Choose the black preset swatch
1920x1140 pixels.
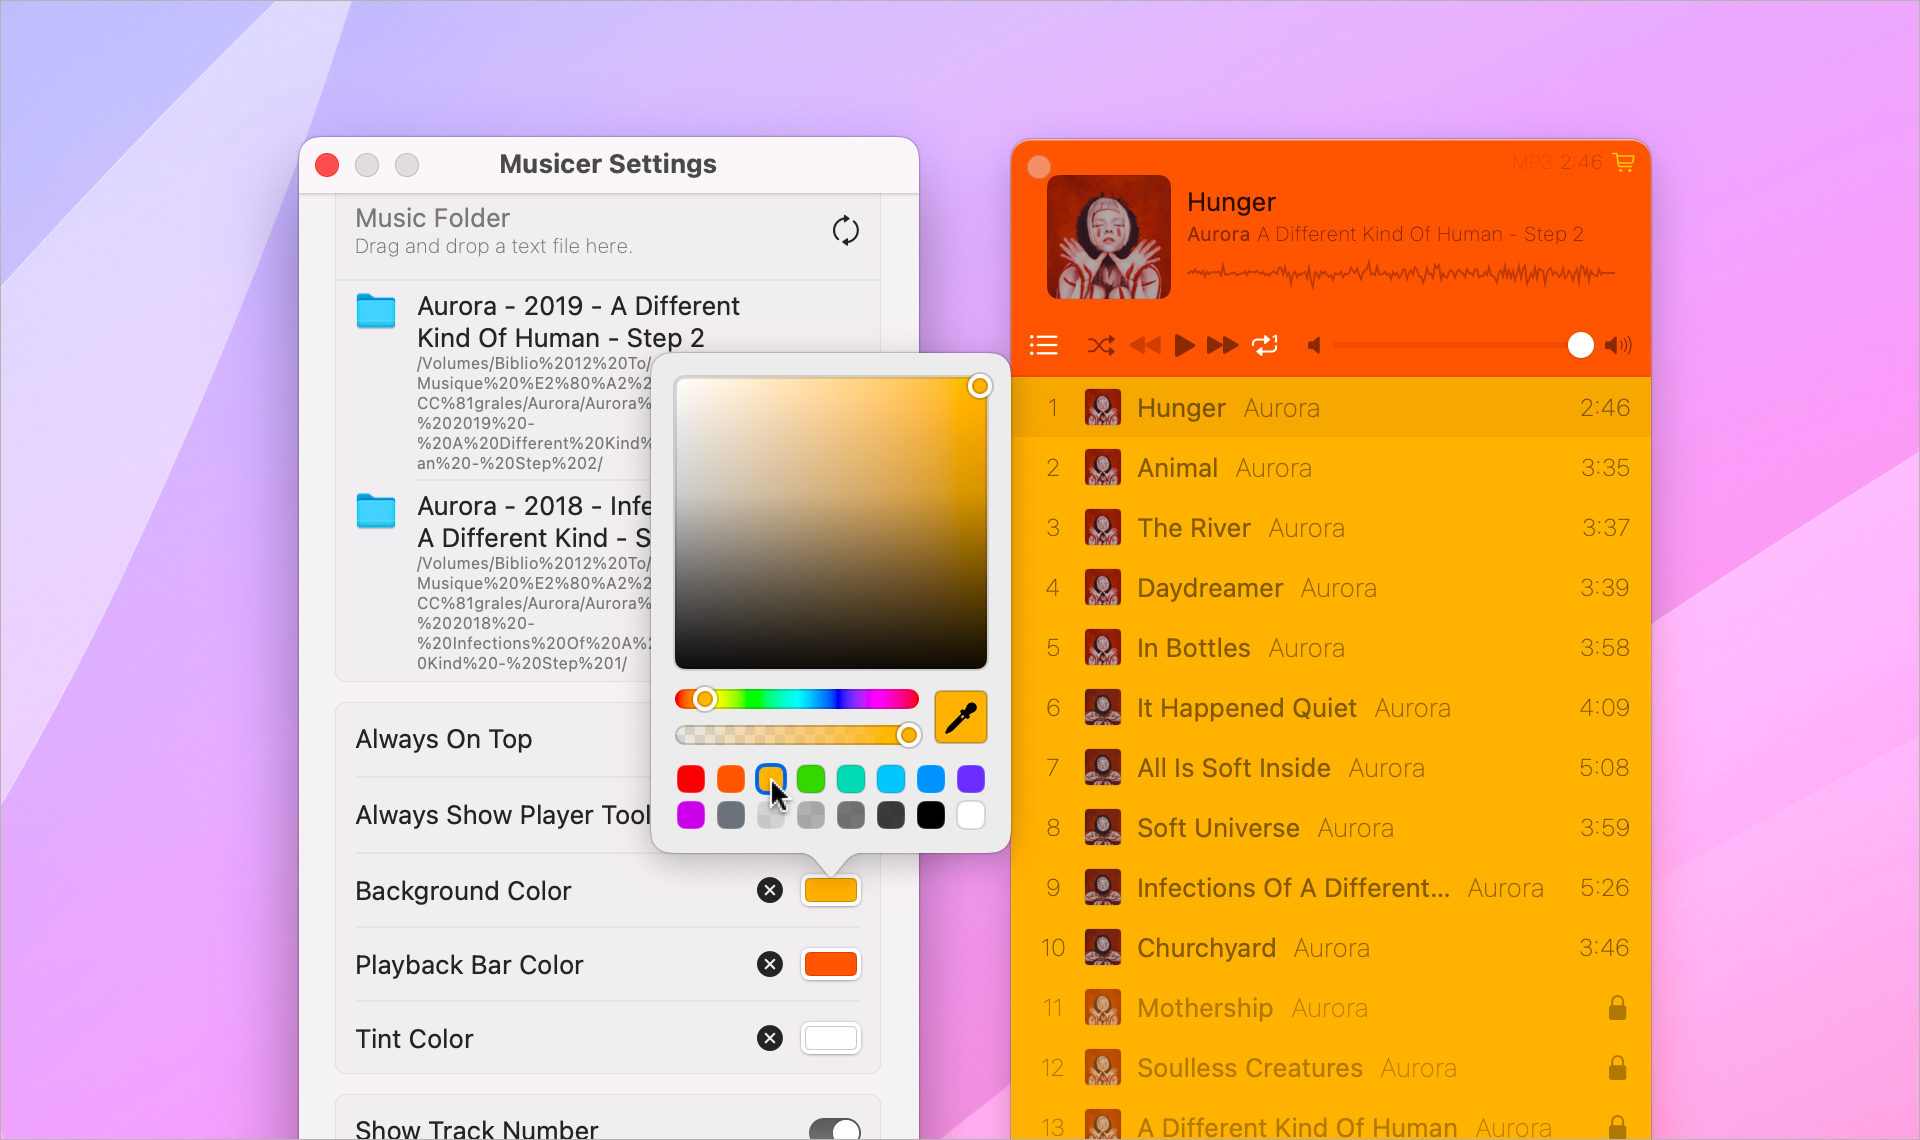click(931, 815)
